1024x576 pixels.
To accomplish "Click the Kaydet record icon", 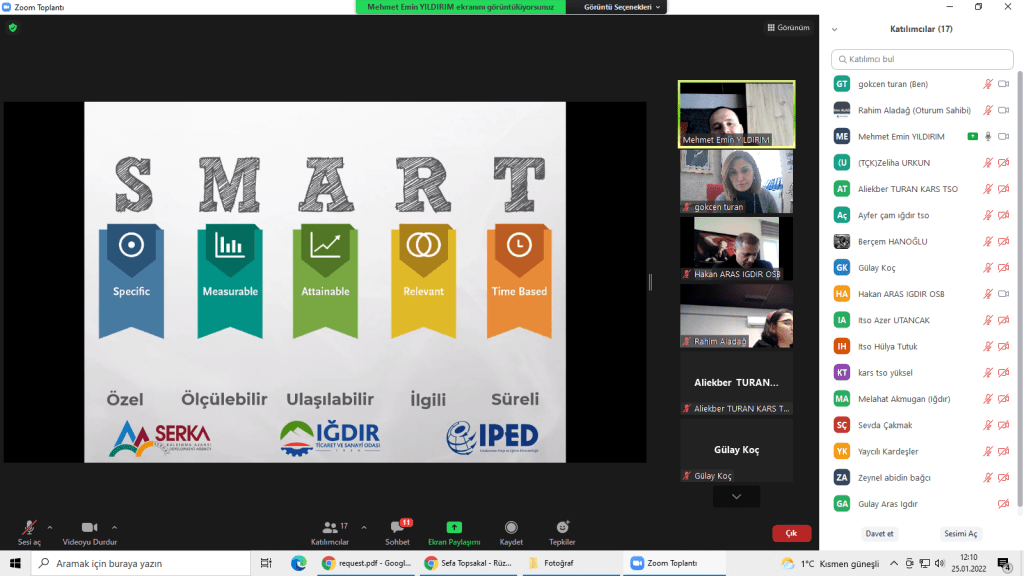I will click(511, 528).
